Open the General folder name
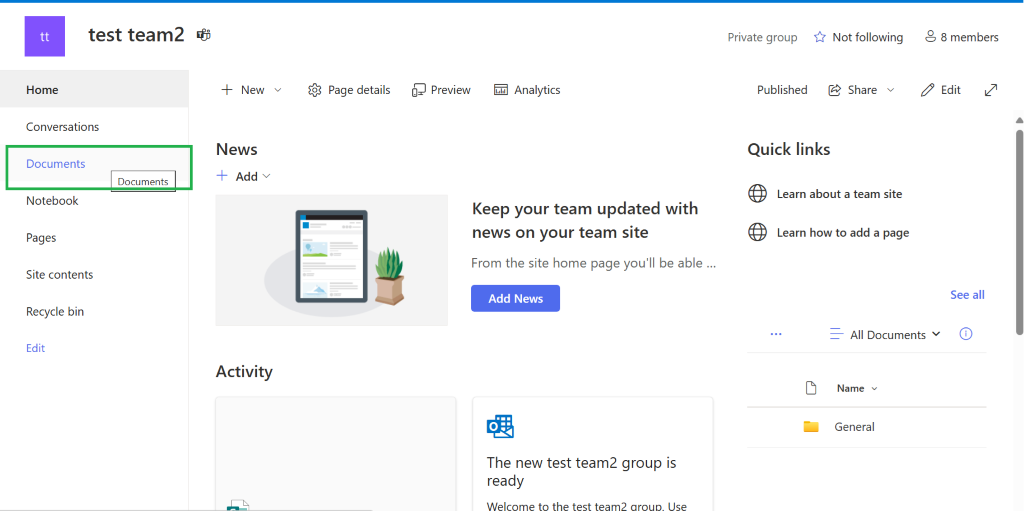Screen dimensions: 1024x511 (854, 427)
